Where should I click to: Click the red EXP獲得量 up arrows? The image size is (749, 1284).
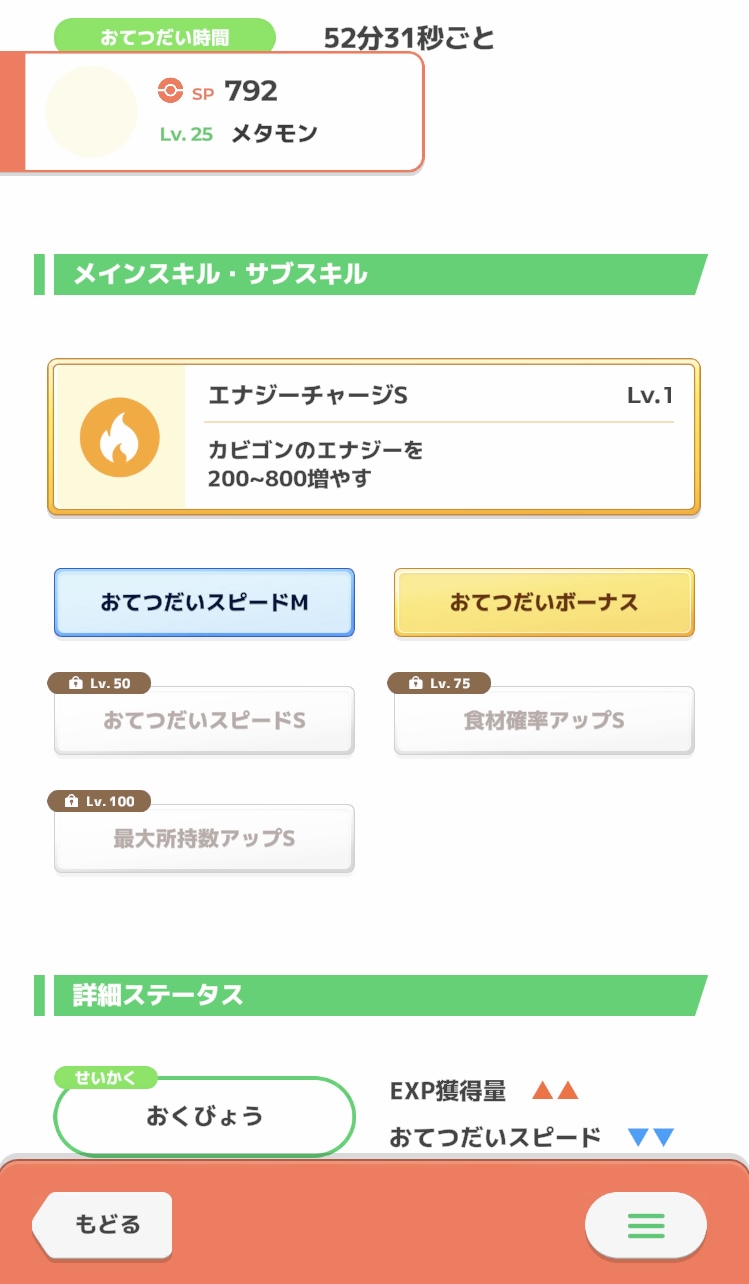(x=555, y=1091)
